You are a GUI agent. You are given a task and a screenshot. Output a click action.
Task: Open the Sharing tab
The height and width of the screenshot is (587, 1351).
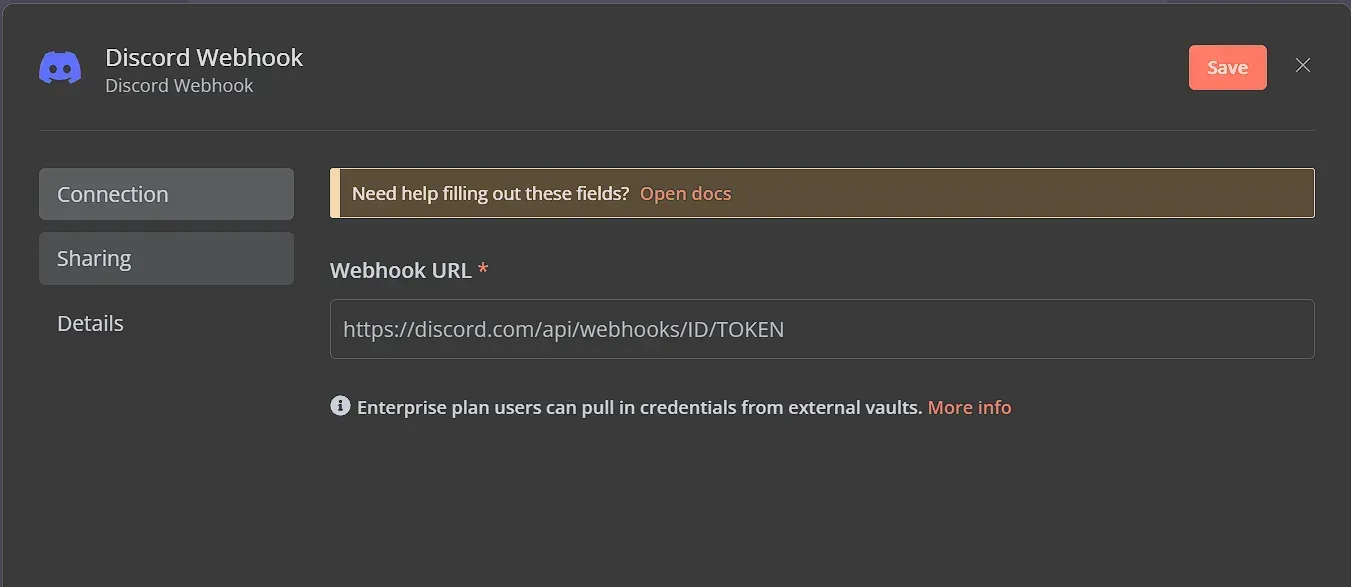[x=166, y=258]
